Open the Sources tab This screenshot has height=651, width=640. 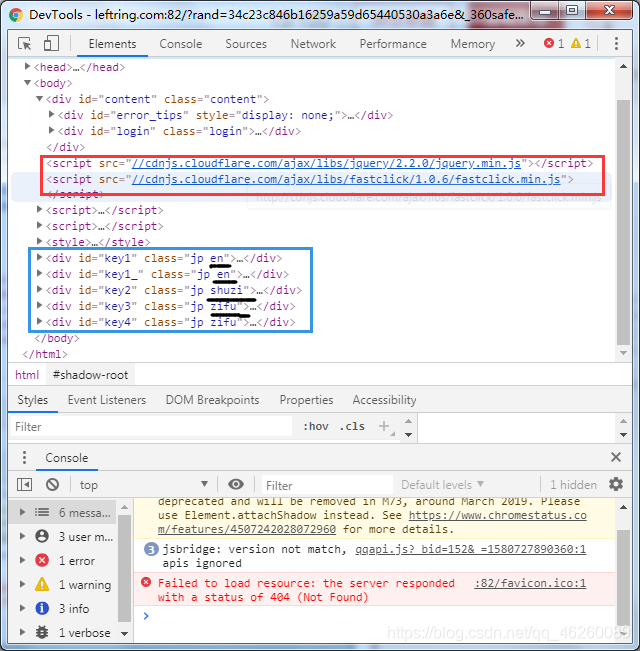click(246, 44)
